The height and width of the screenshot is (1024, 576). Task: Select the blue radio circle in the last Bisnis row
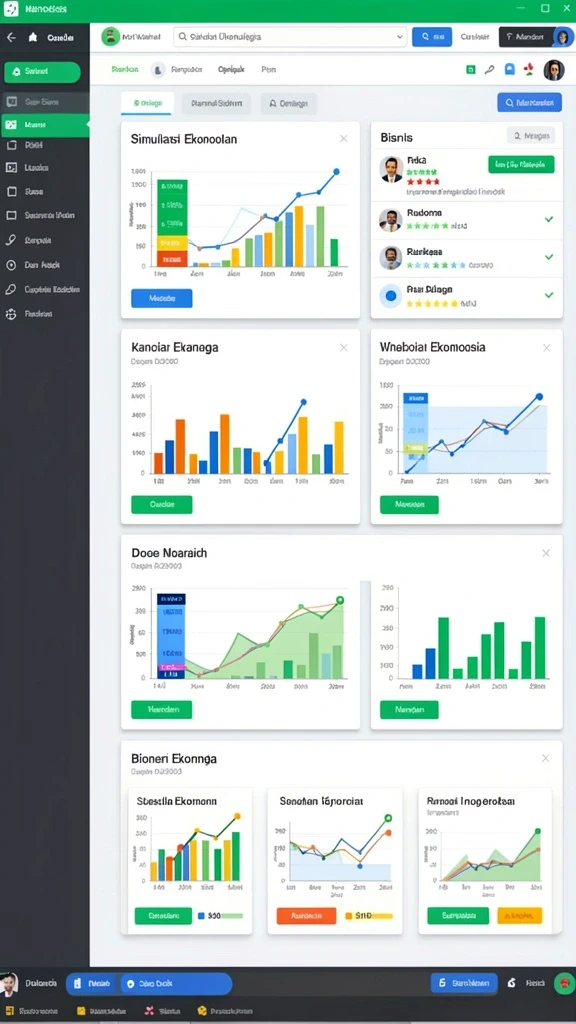391,296
